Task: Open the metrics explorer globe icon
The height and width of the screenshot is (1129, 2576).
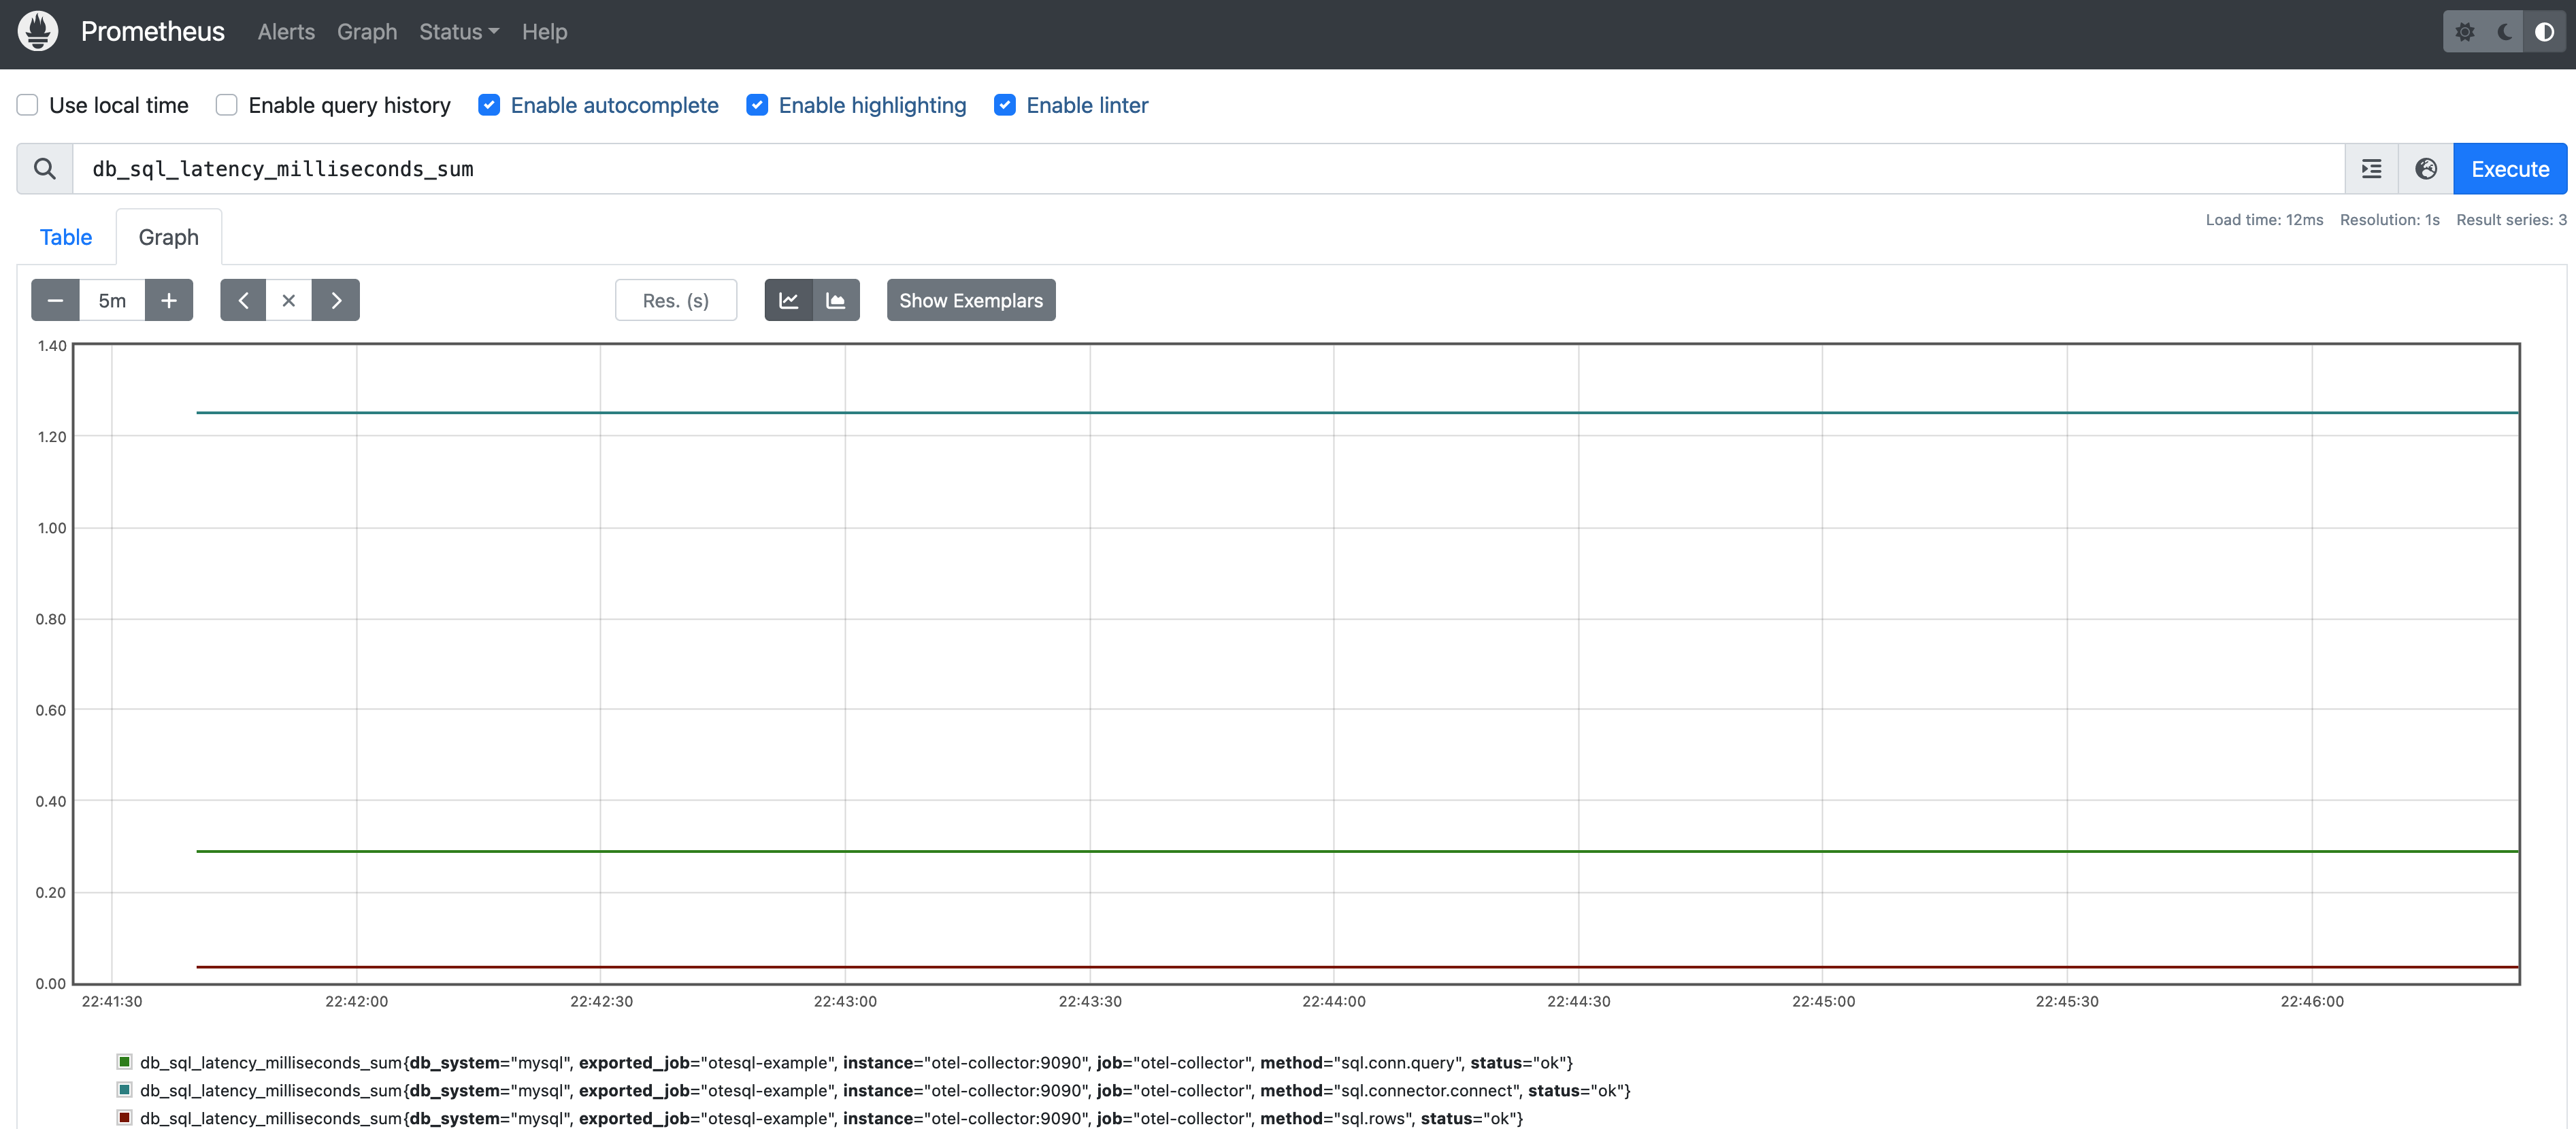Action: point(2426,168)
